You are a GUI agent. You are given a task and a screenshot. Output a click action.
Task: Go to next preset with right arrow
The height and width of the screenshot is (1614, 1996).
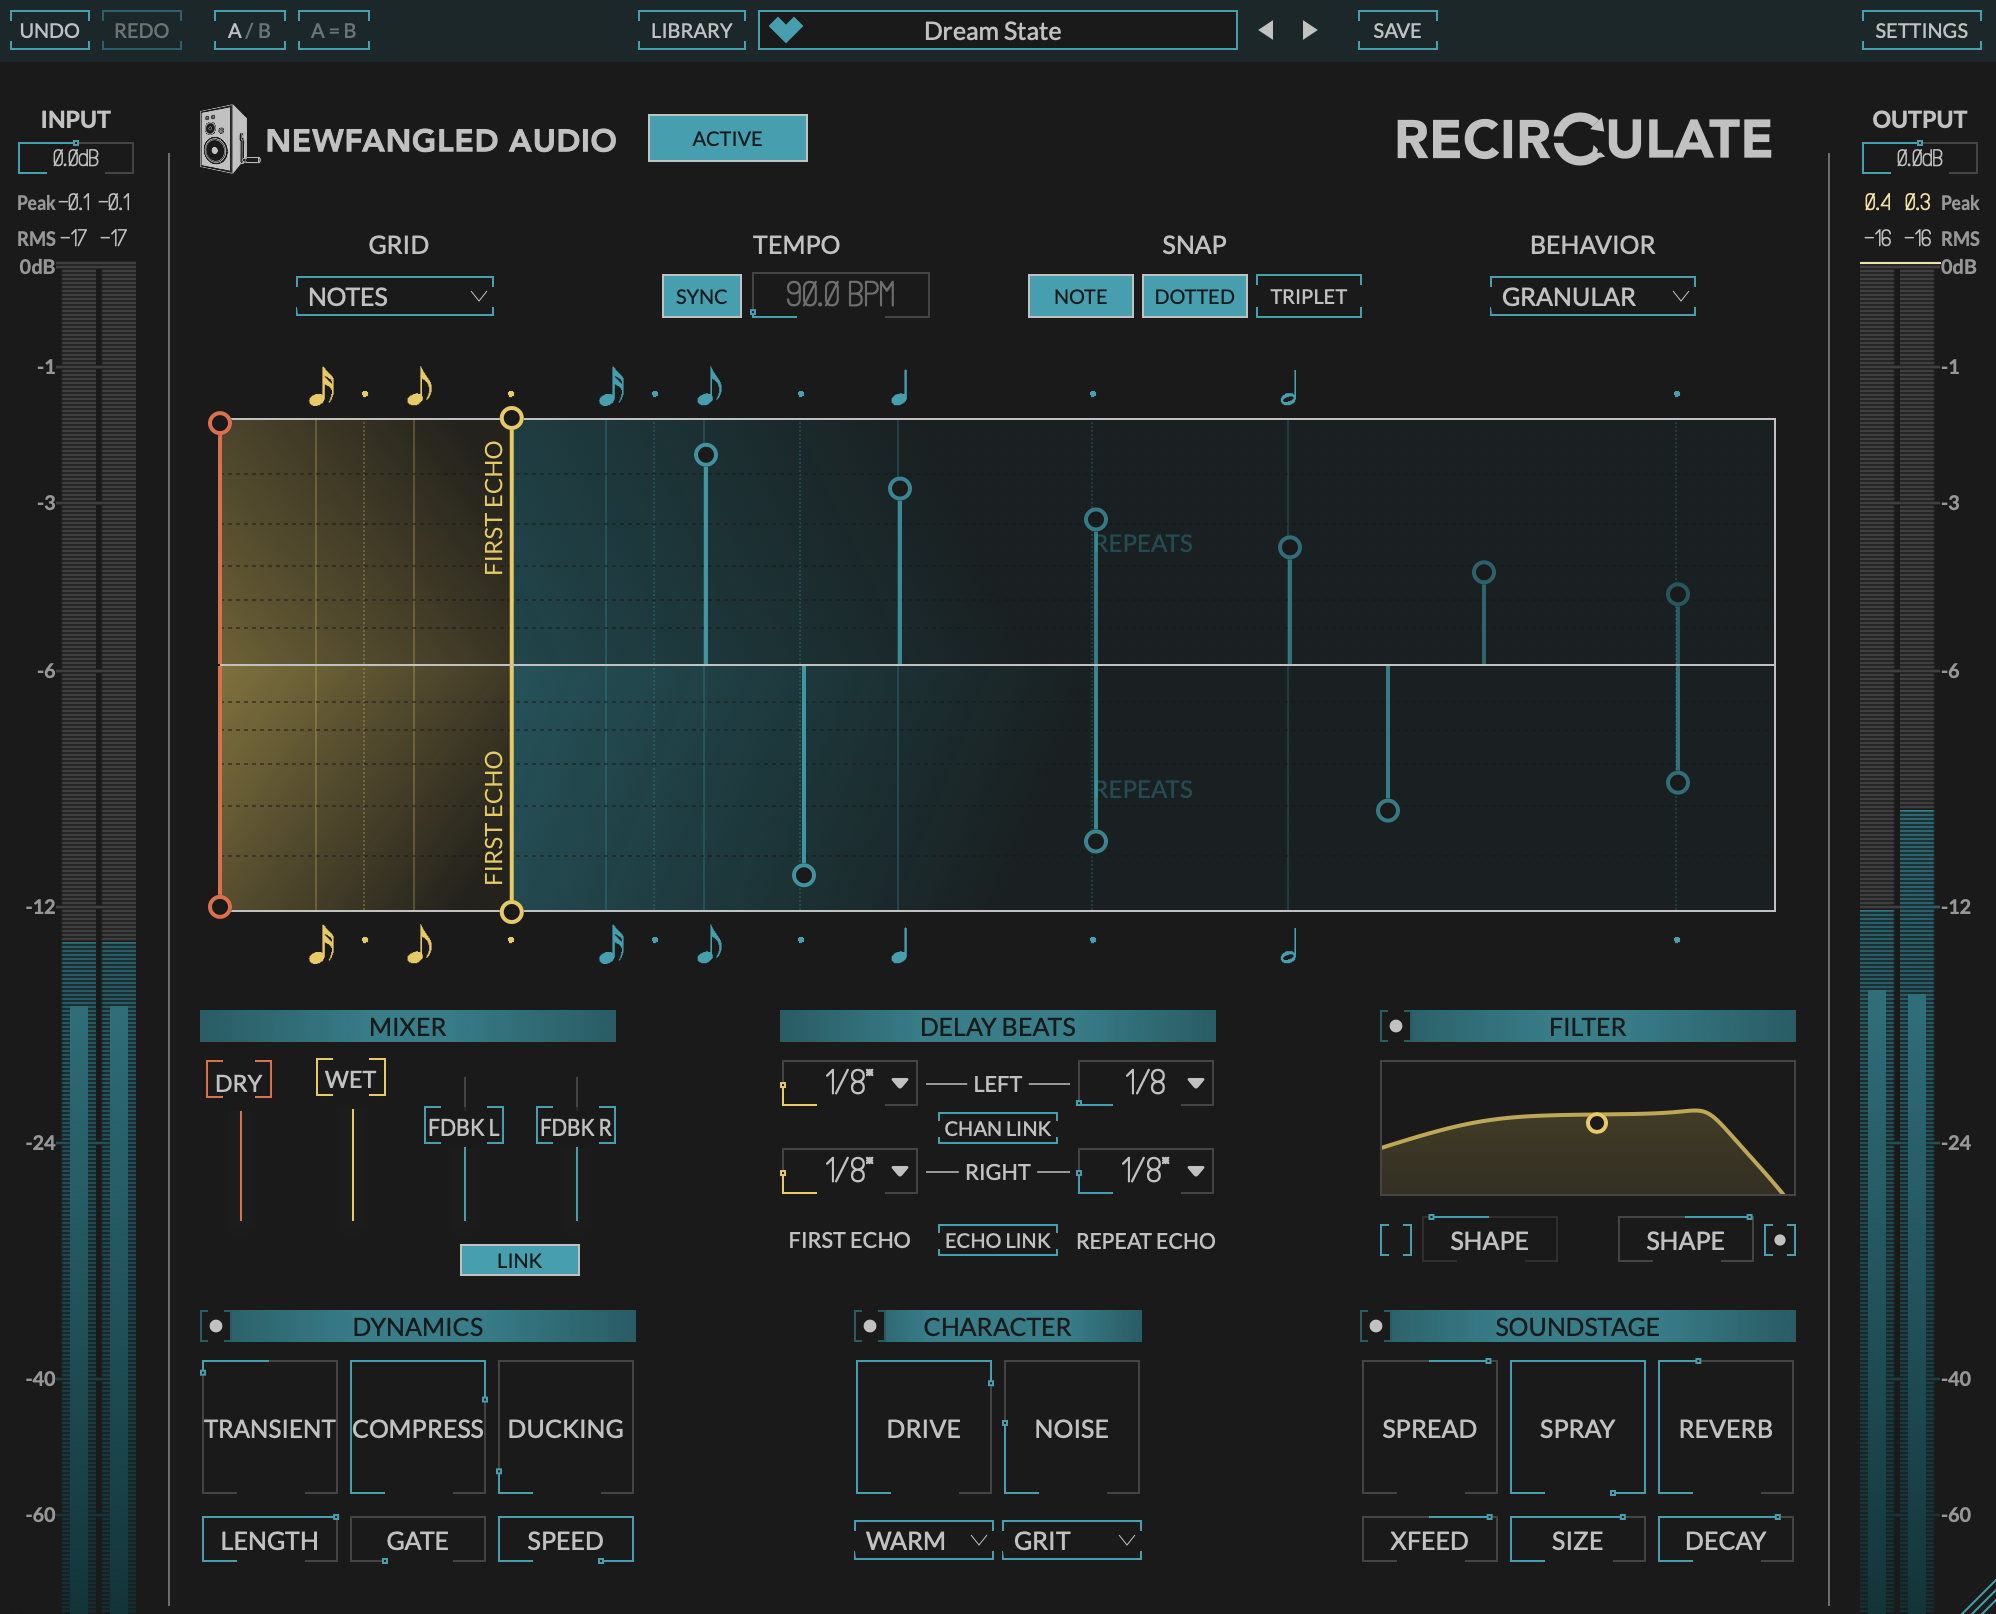1309,30
